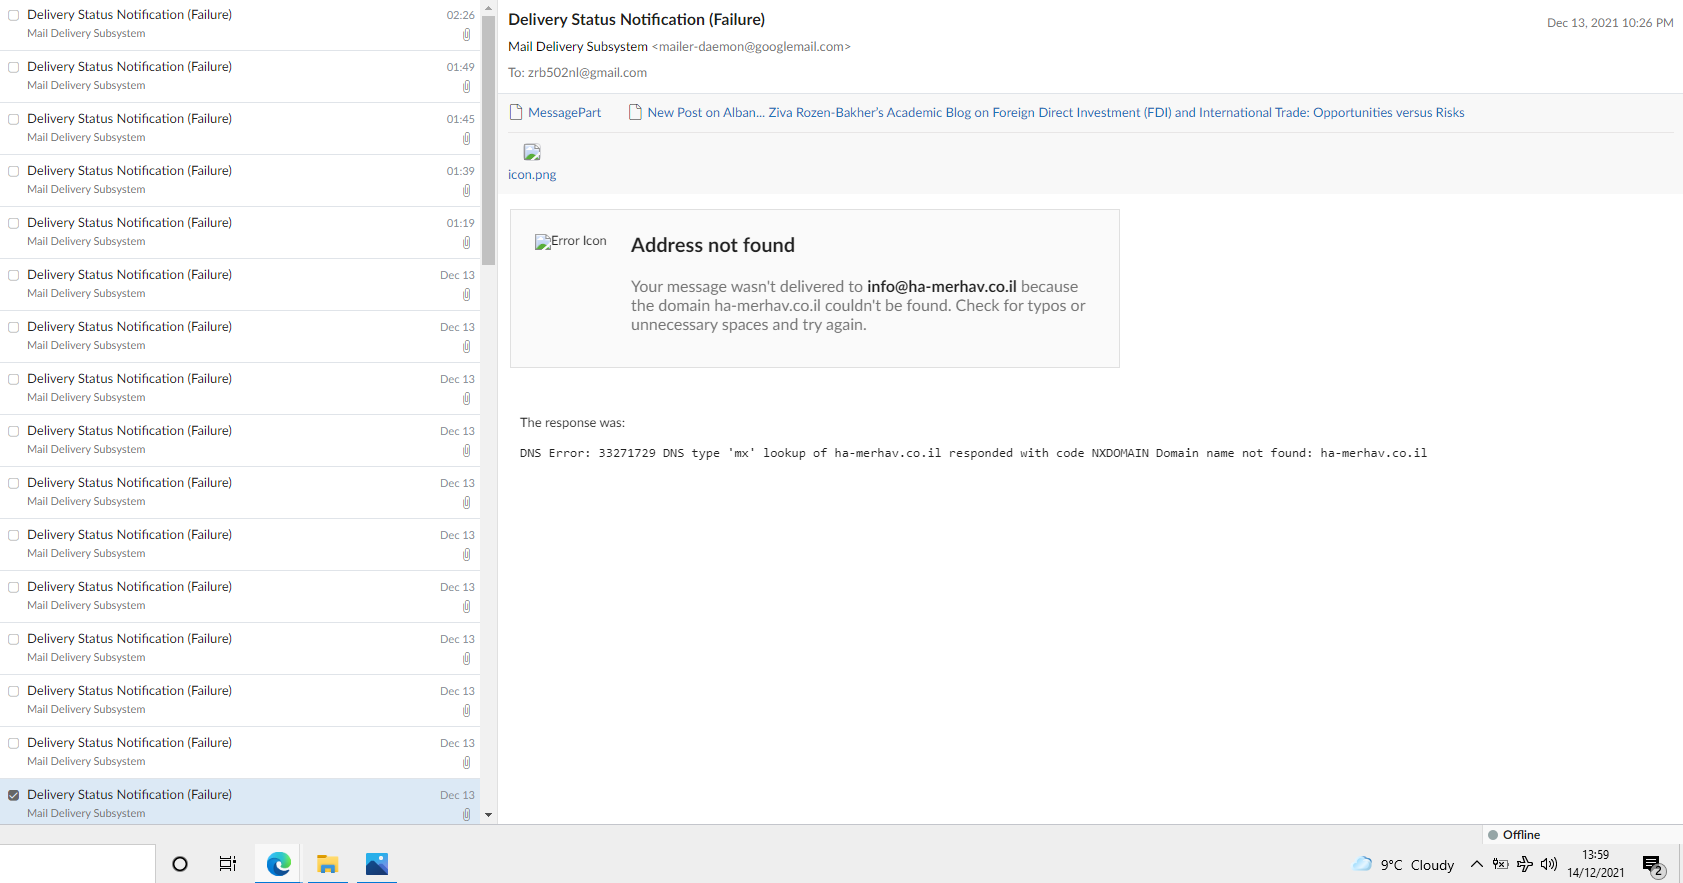Image resolution: width=1683 pixels, height=883 pixels.
Task: Click the Offline status indicator
Action: click(1514, 834)
